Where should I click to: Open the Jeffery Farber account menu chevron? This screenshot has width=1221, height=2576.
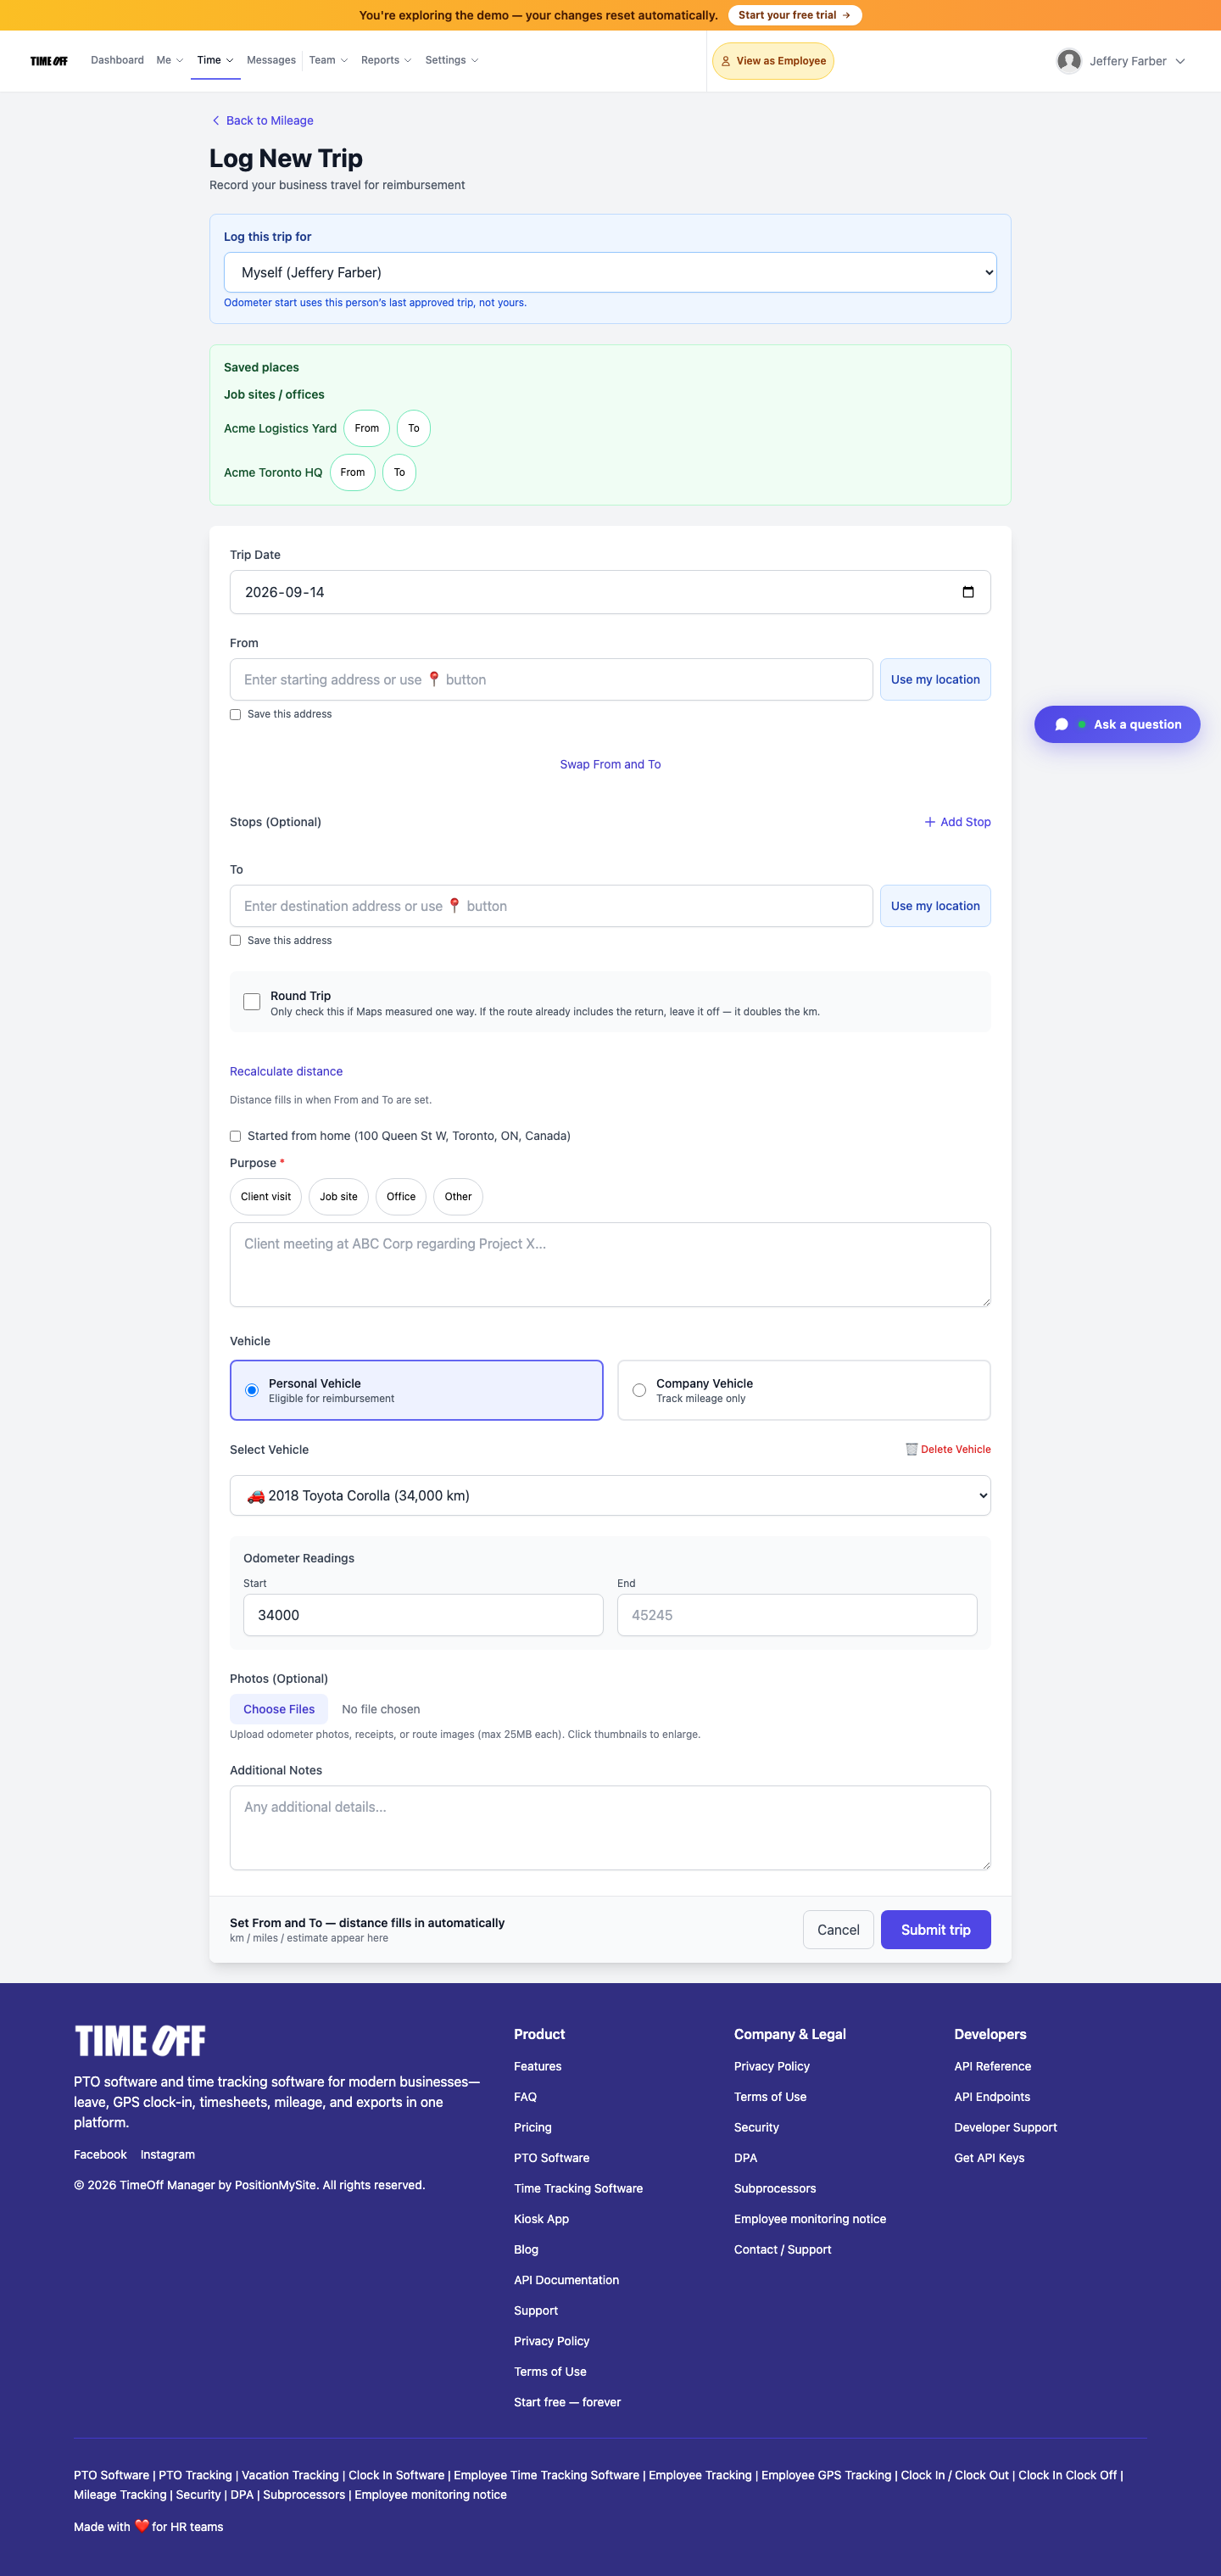pos(1180,61)
